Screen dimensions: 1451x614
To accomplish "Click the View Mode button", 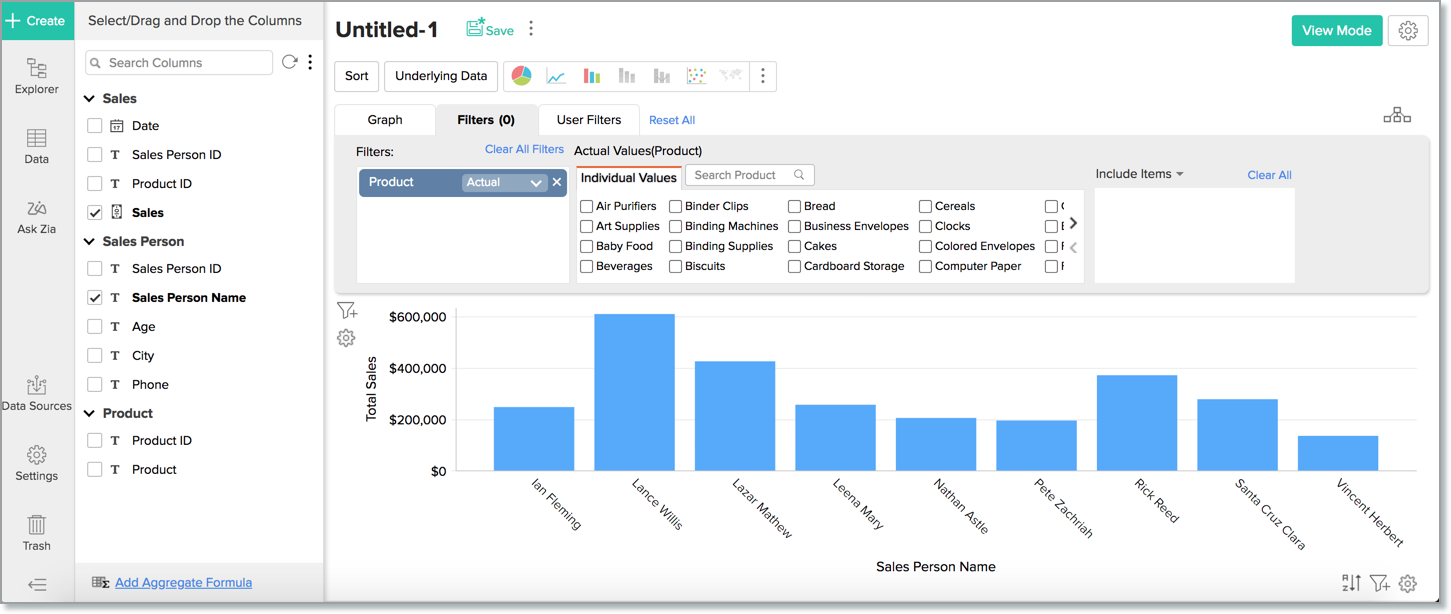I will pos(1336,30).
